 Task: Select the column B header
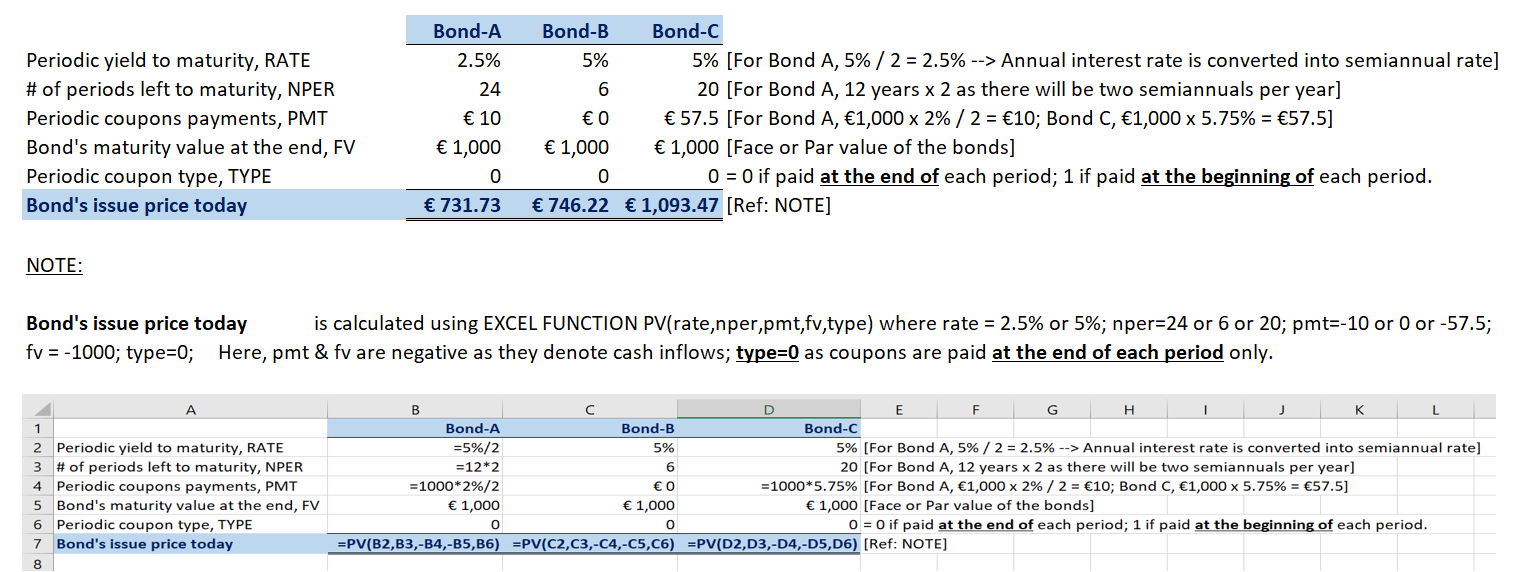(415, 409)
